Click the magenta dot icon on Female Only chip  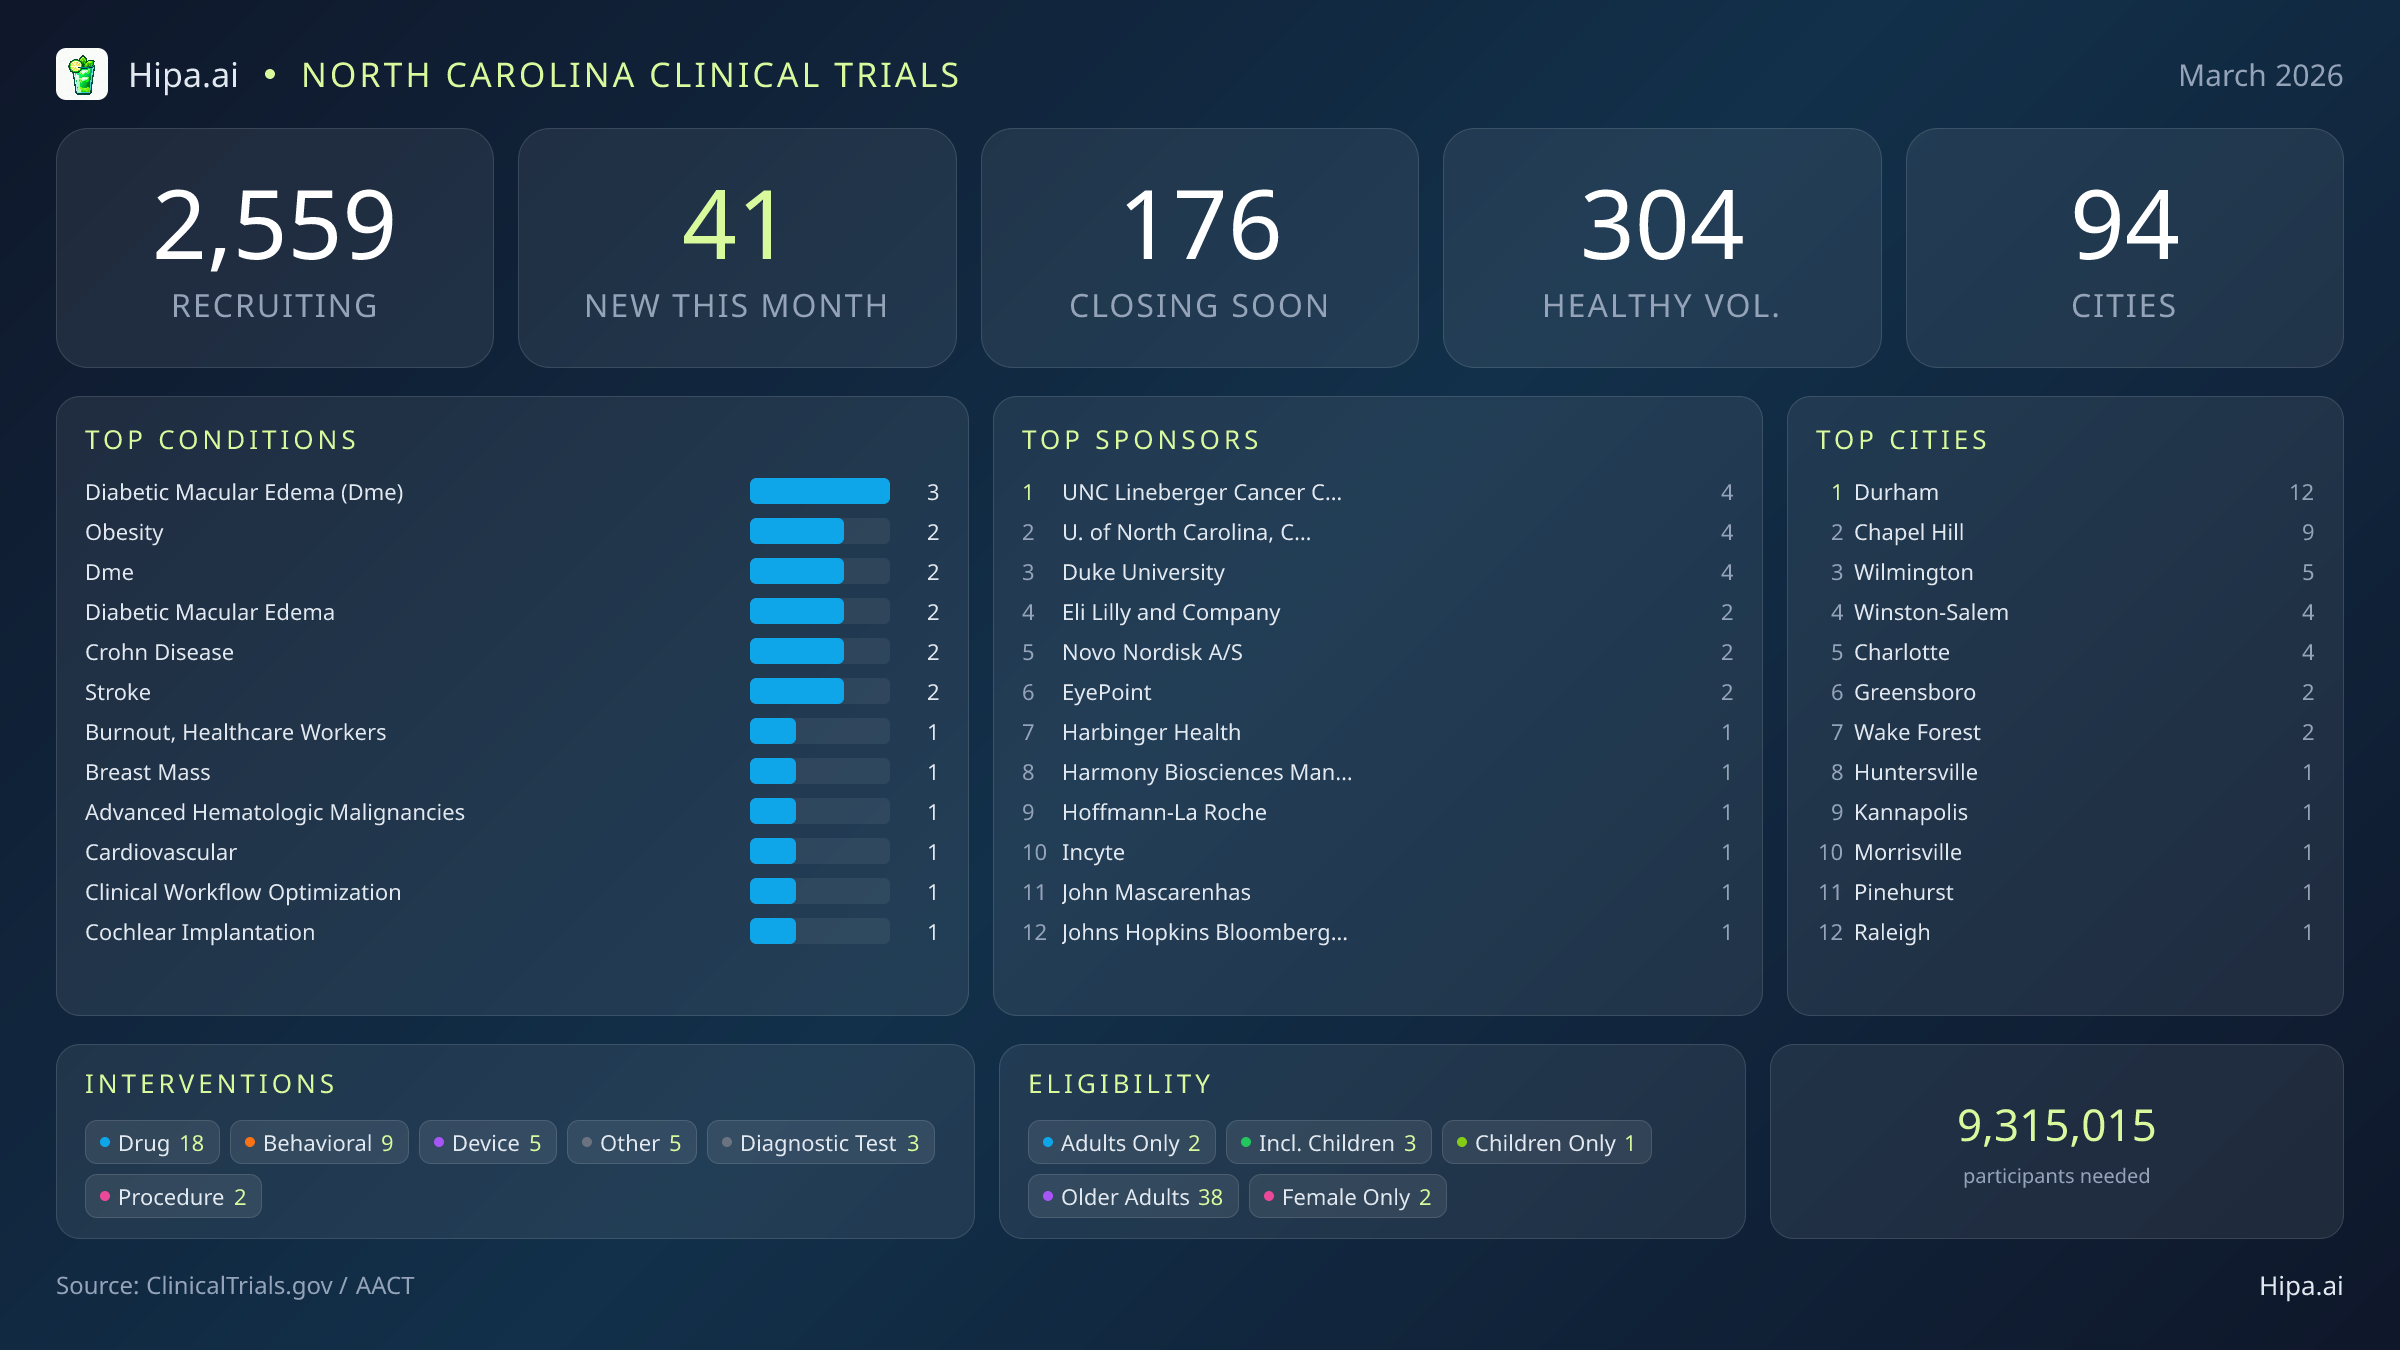click(x=1268, y=1196)
